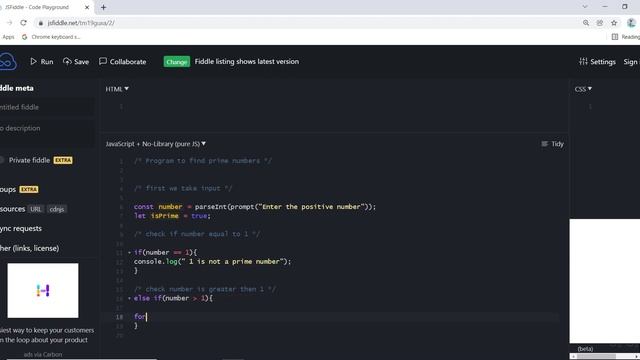
Task: Open the browser zoom magnifier icon
Action: [586, 23]
